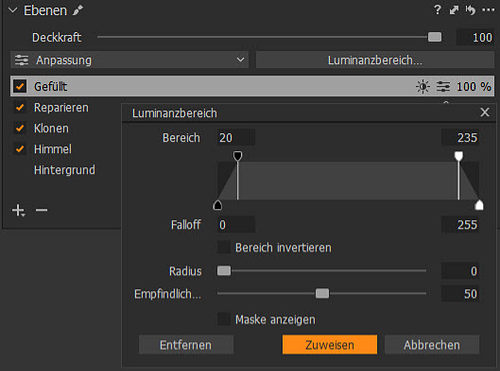The image size is (500, 371).
Task: Reset the Ebenen tool with undo arrow
Action: click(x=470, y=10)
